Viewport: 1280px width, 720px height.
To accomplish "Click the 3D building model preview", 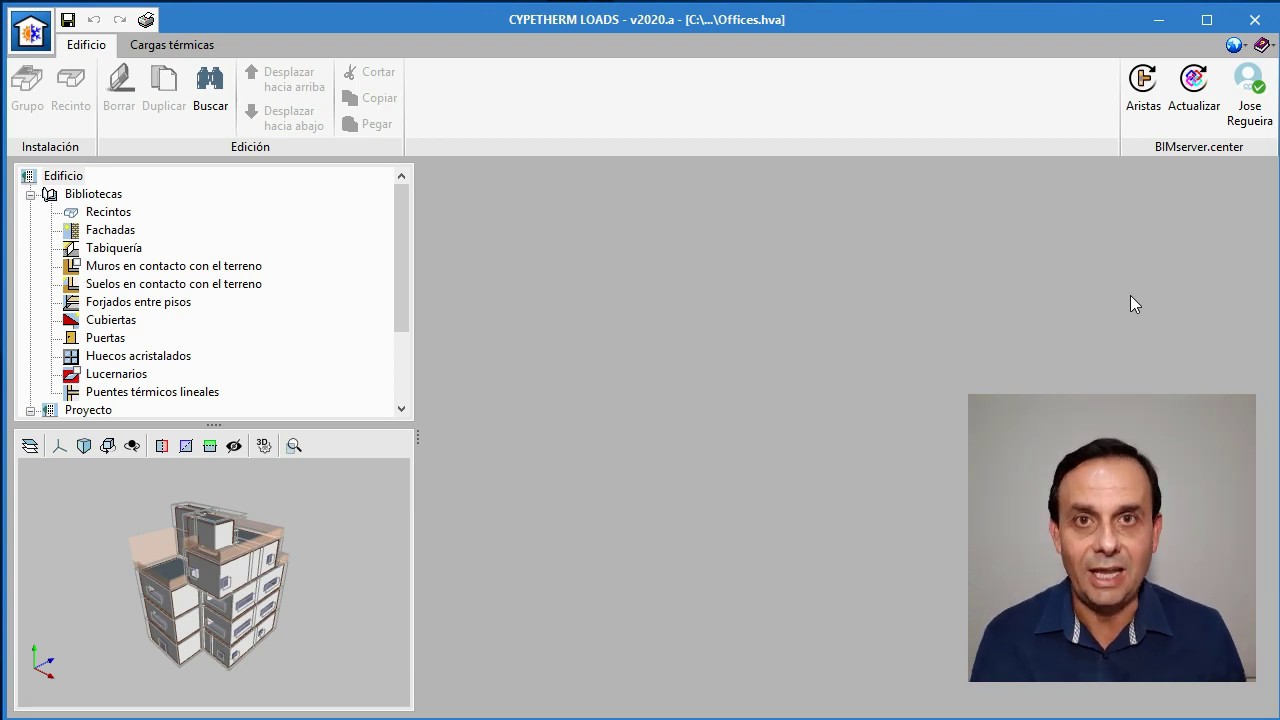I will [211, 585].
